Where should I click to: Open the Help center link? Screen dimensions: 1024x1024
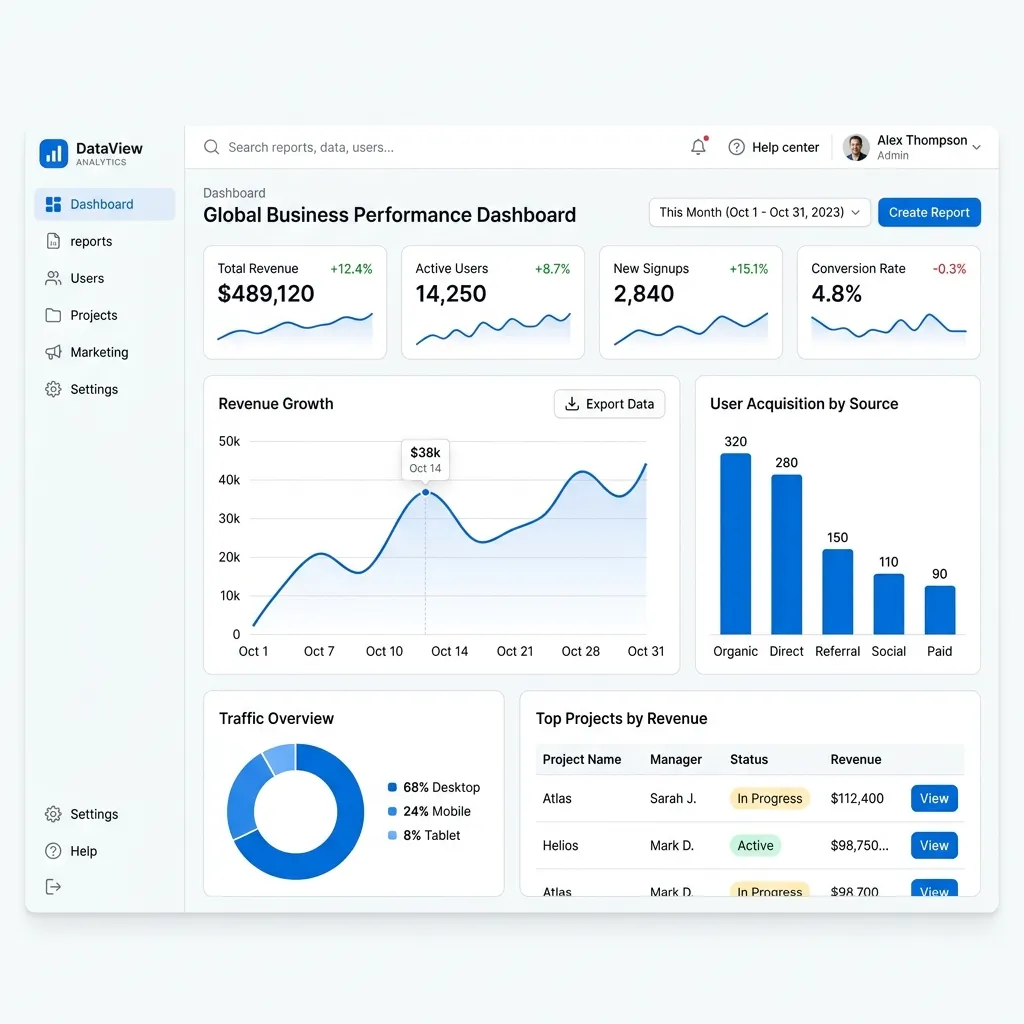click(774, 148)
